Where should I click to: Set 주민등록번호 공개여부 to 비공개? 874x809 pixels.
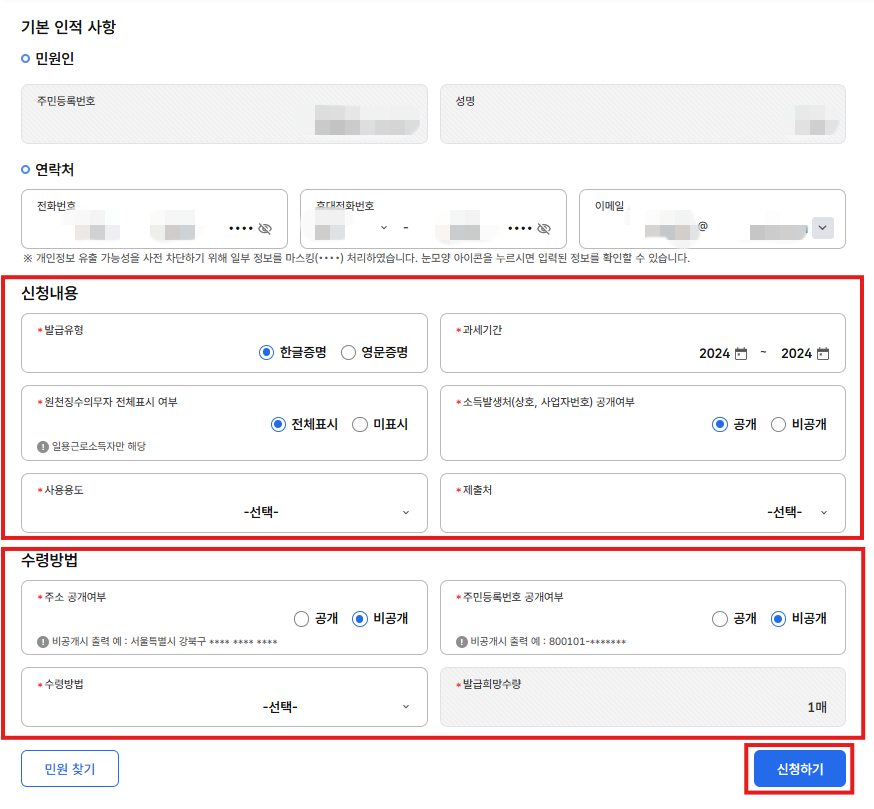[x=779, y=619]
